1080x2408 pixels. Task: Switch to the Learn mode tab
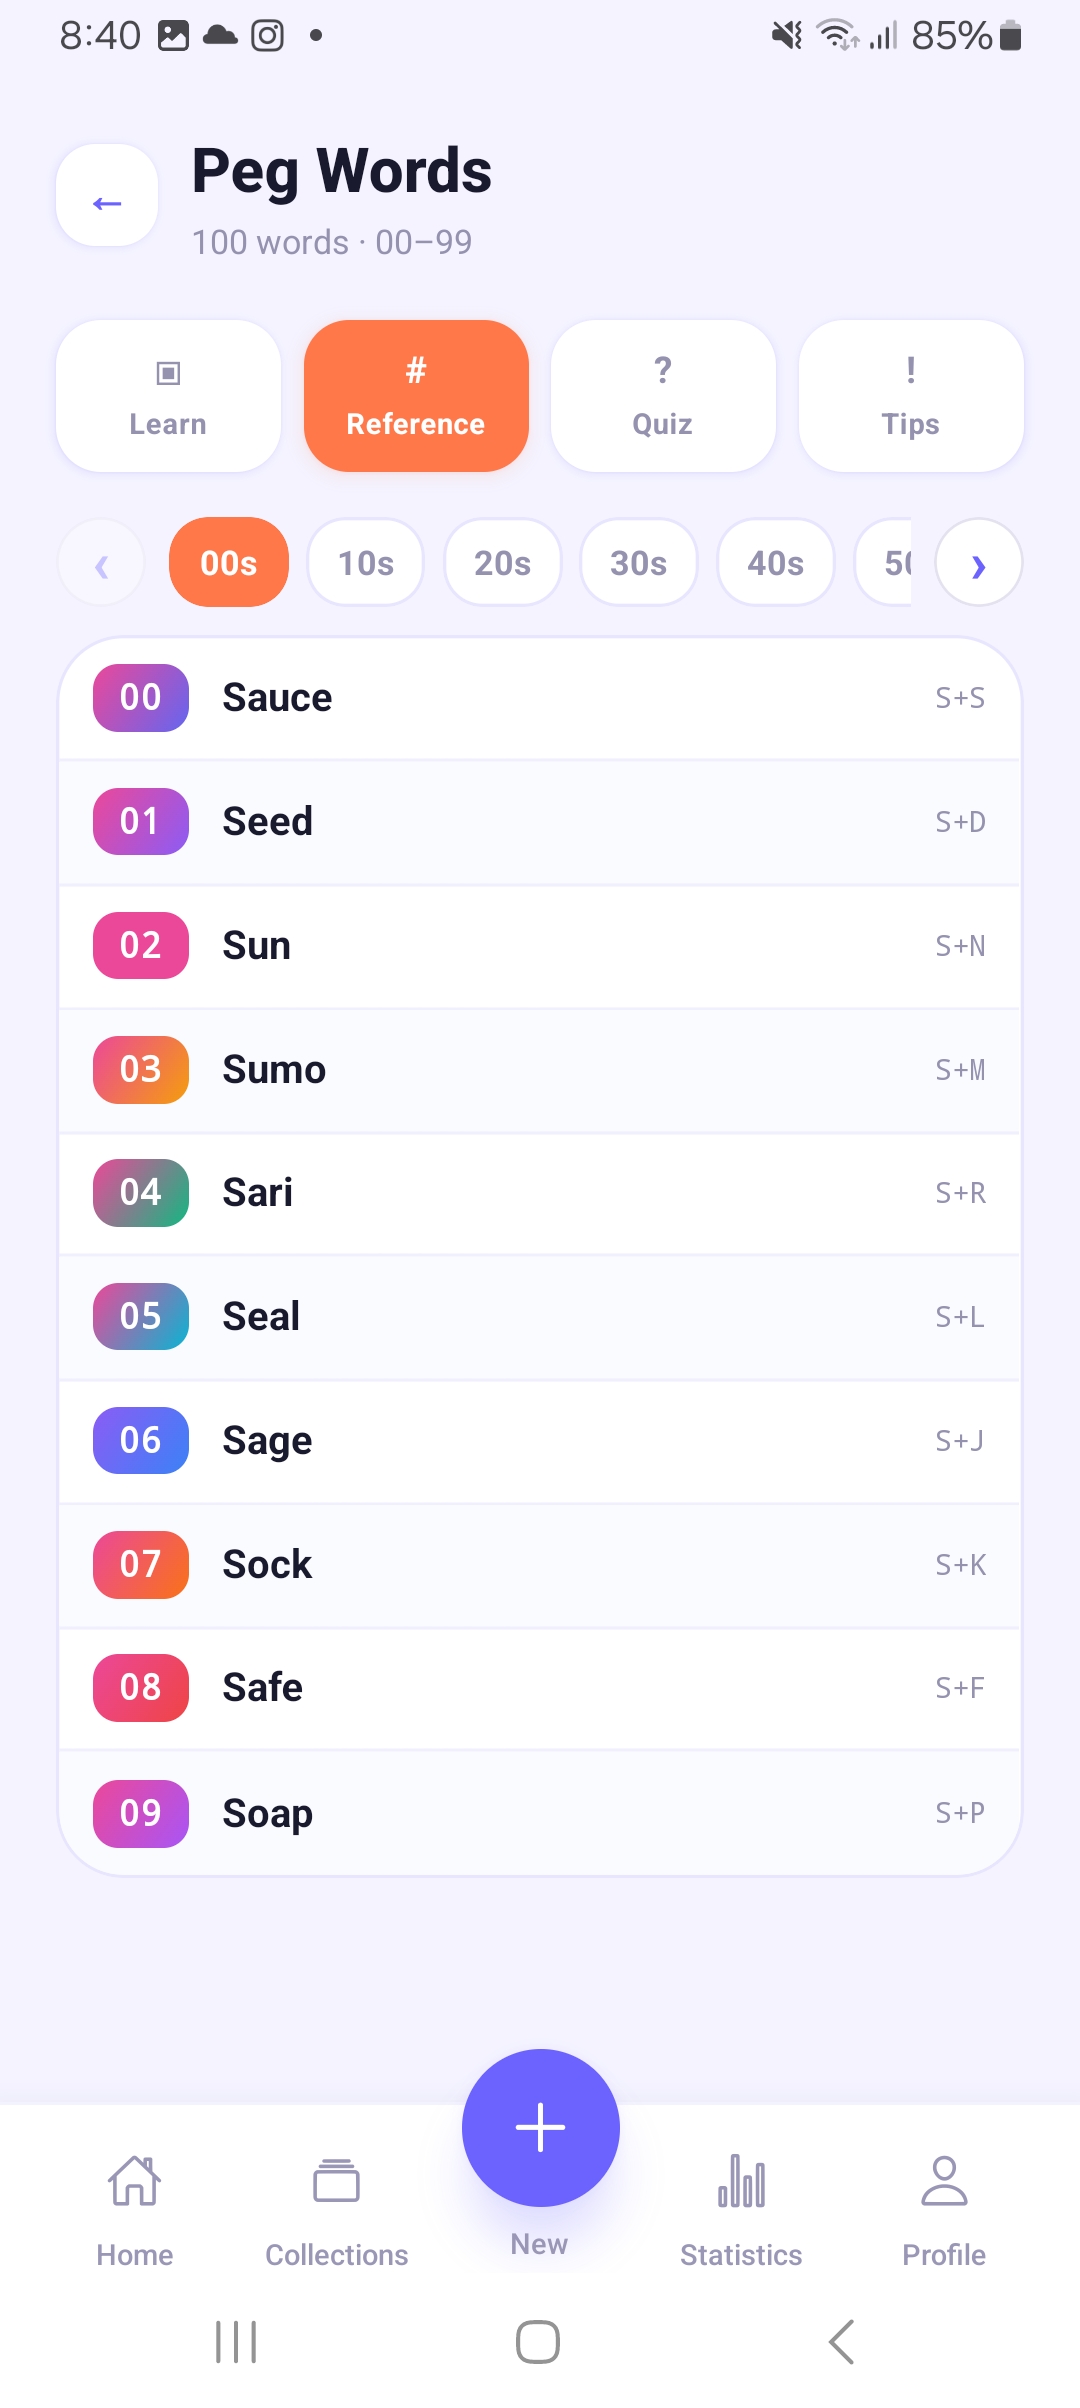[168, 396]
